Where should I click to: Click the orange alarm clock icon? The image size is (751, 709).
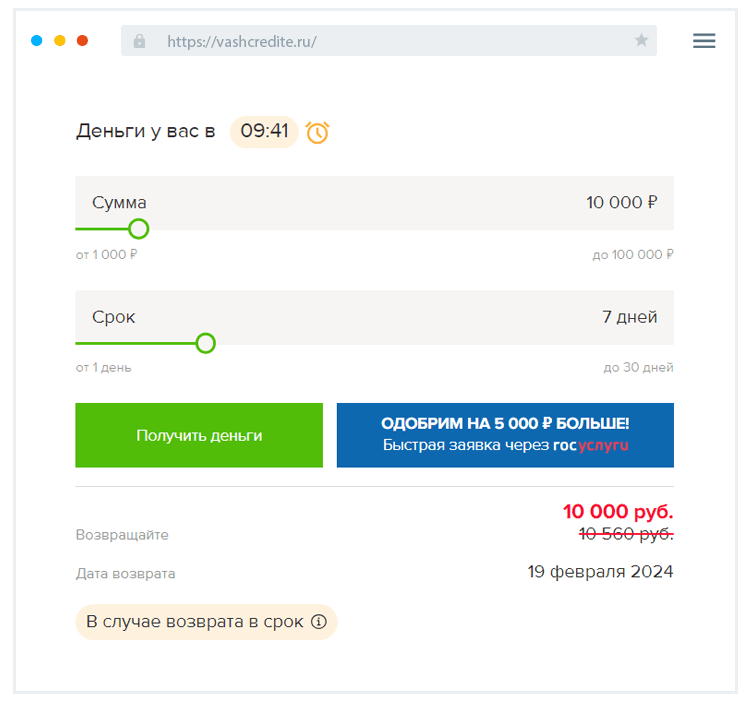coord(317,132)
